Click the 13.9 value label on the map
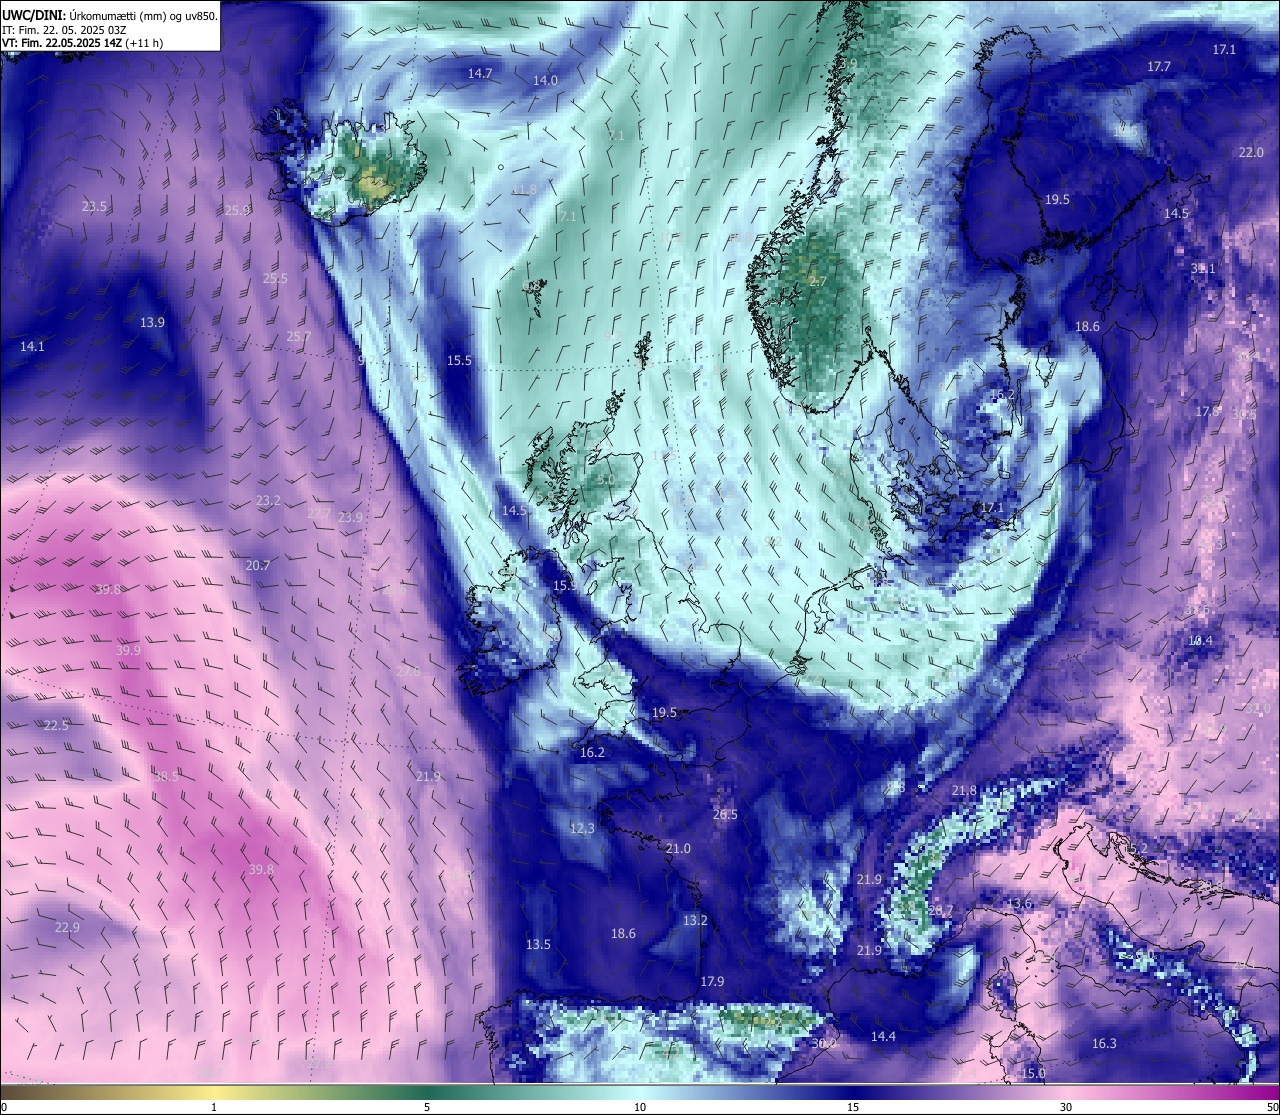 (x=152, y=323)
